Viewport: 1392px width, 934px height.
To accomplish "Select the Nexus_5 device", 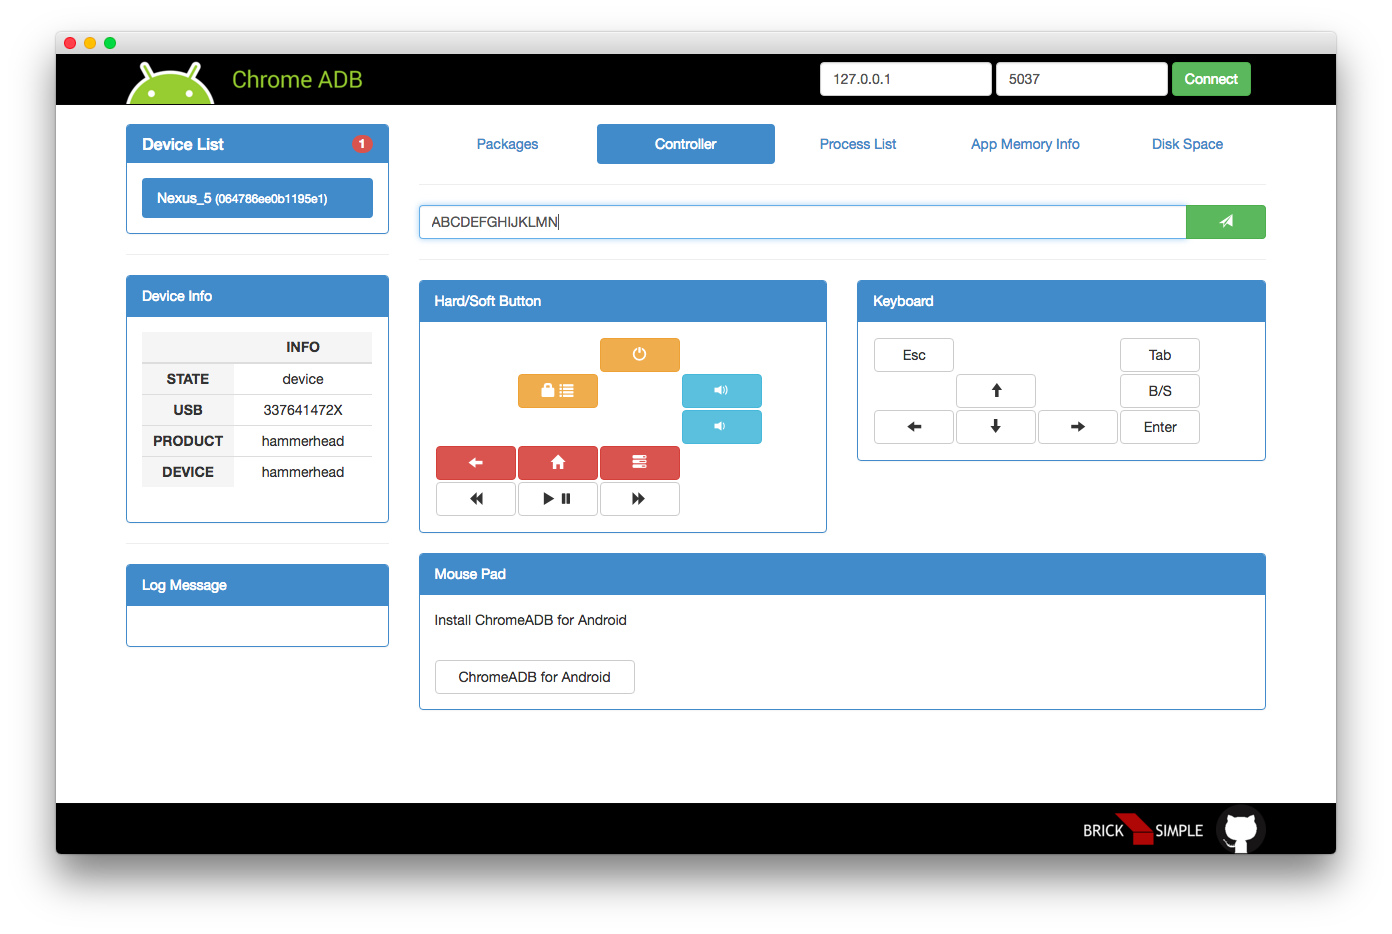I will tap(257, 198).
